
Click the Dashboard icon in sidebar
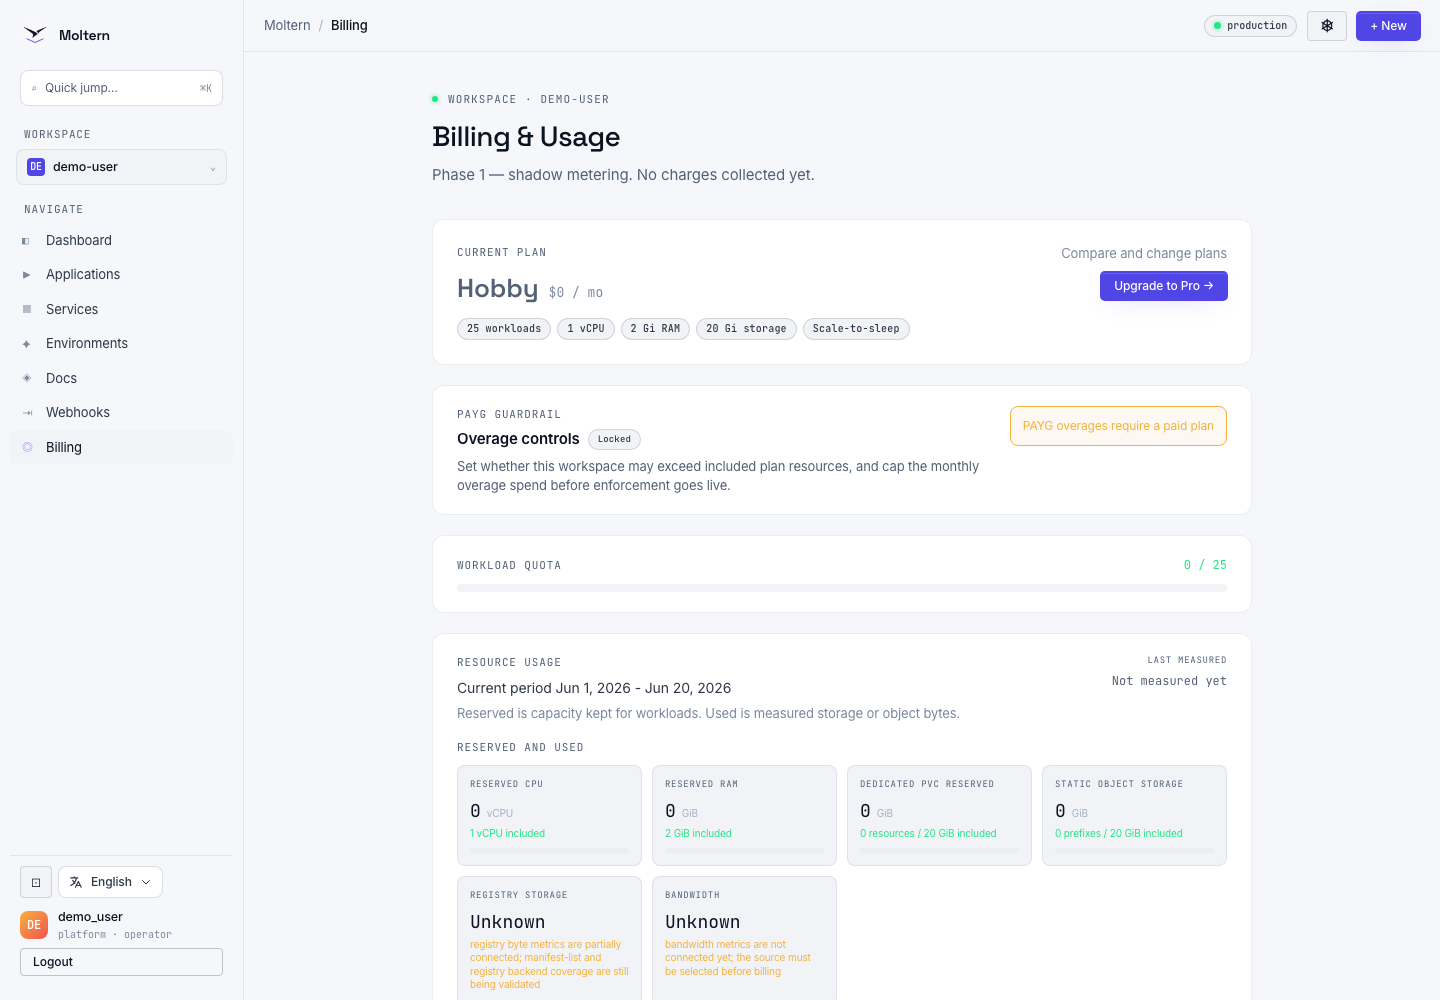26,241
